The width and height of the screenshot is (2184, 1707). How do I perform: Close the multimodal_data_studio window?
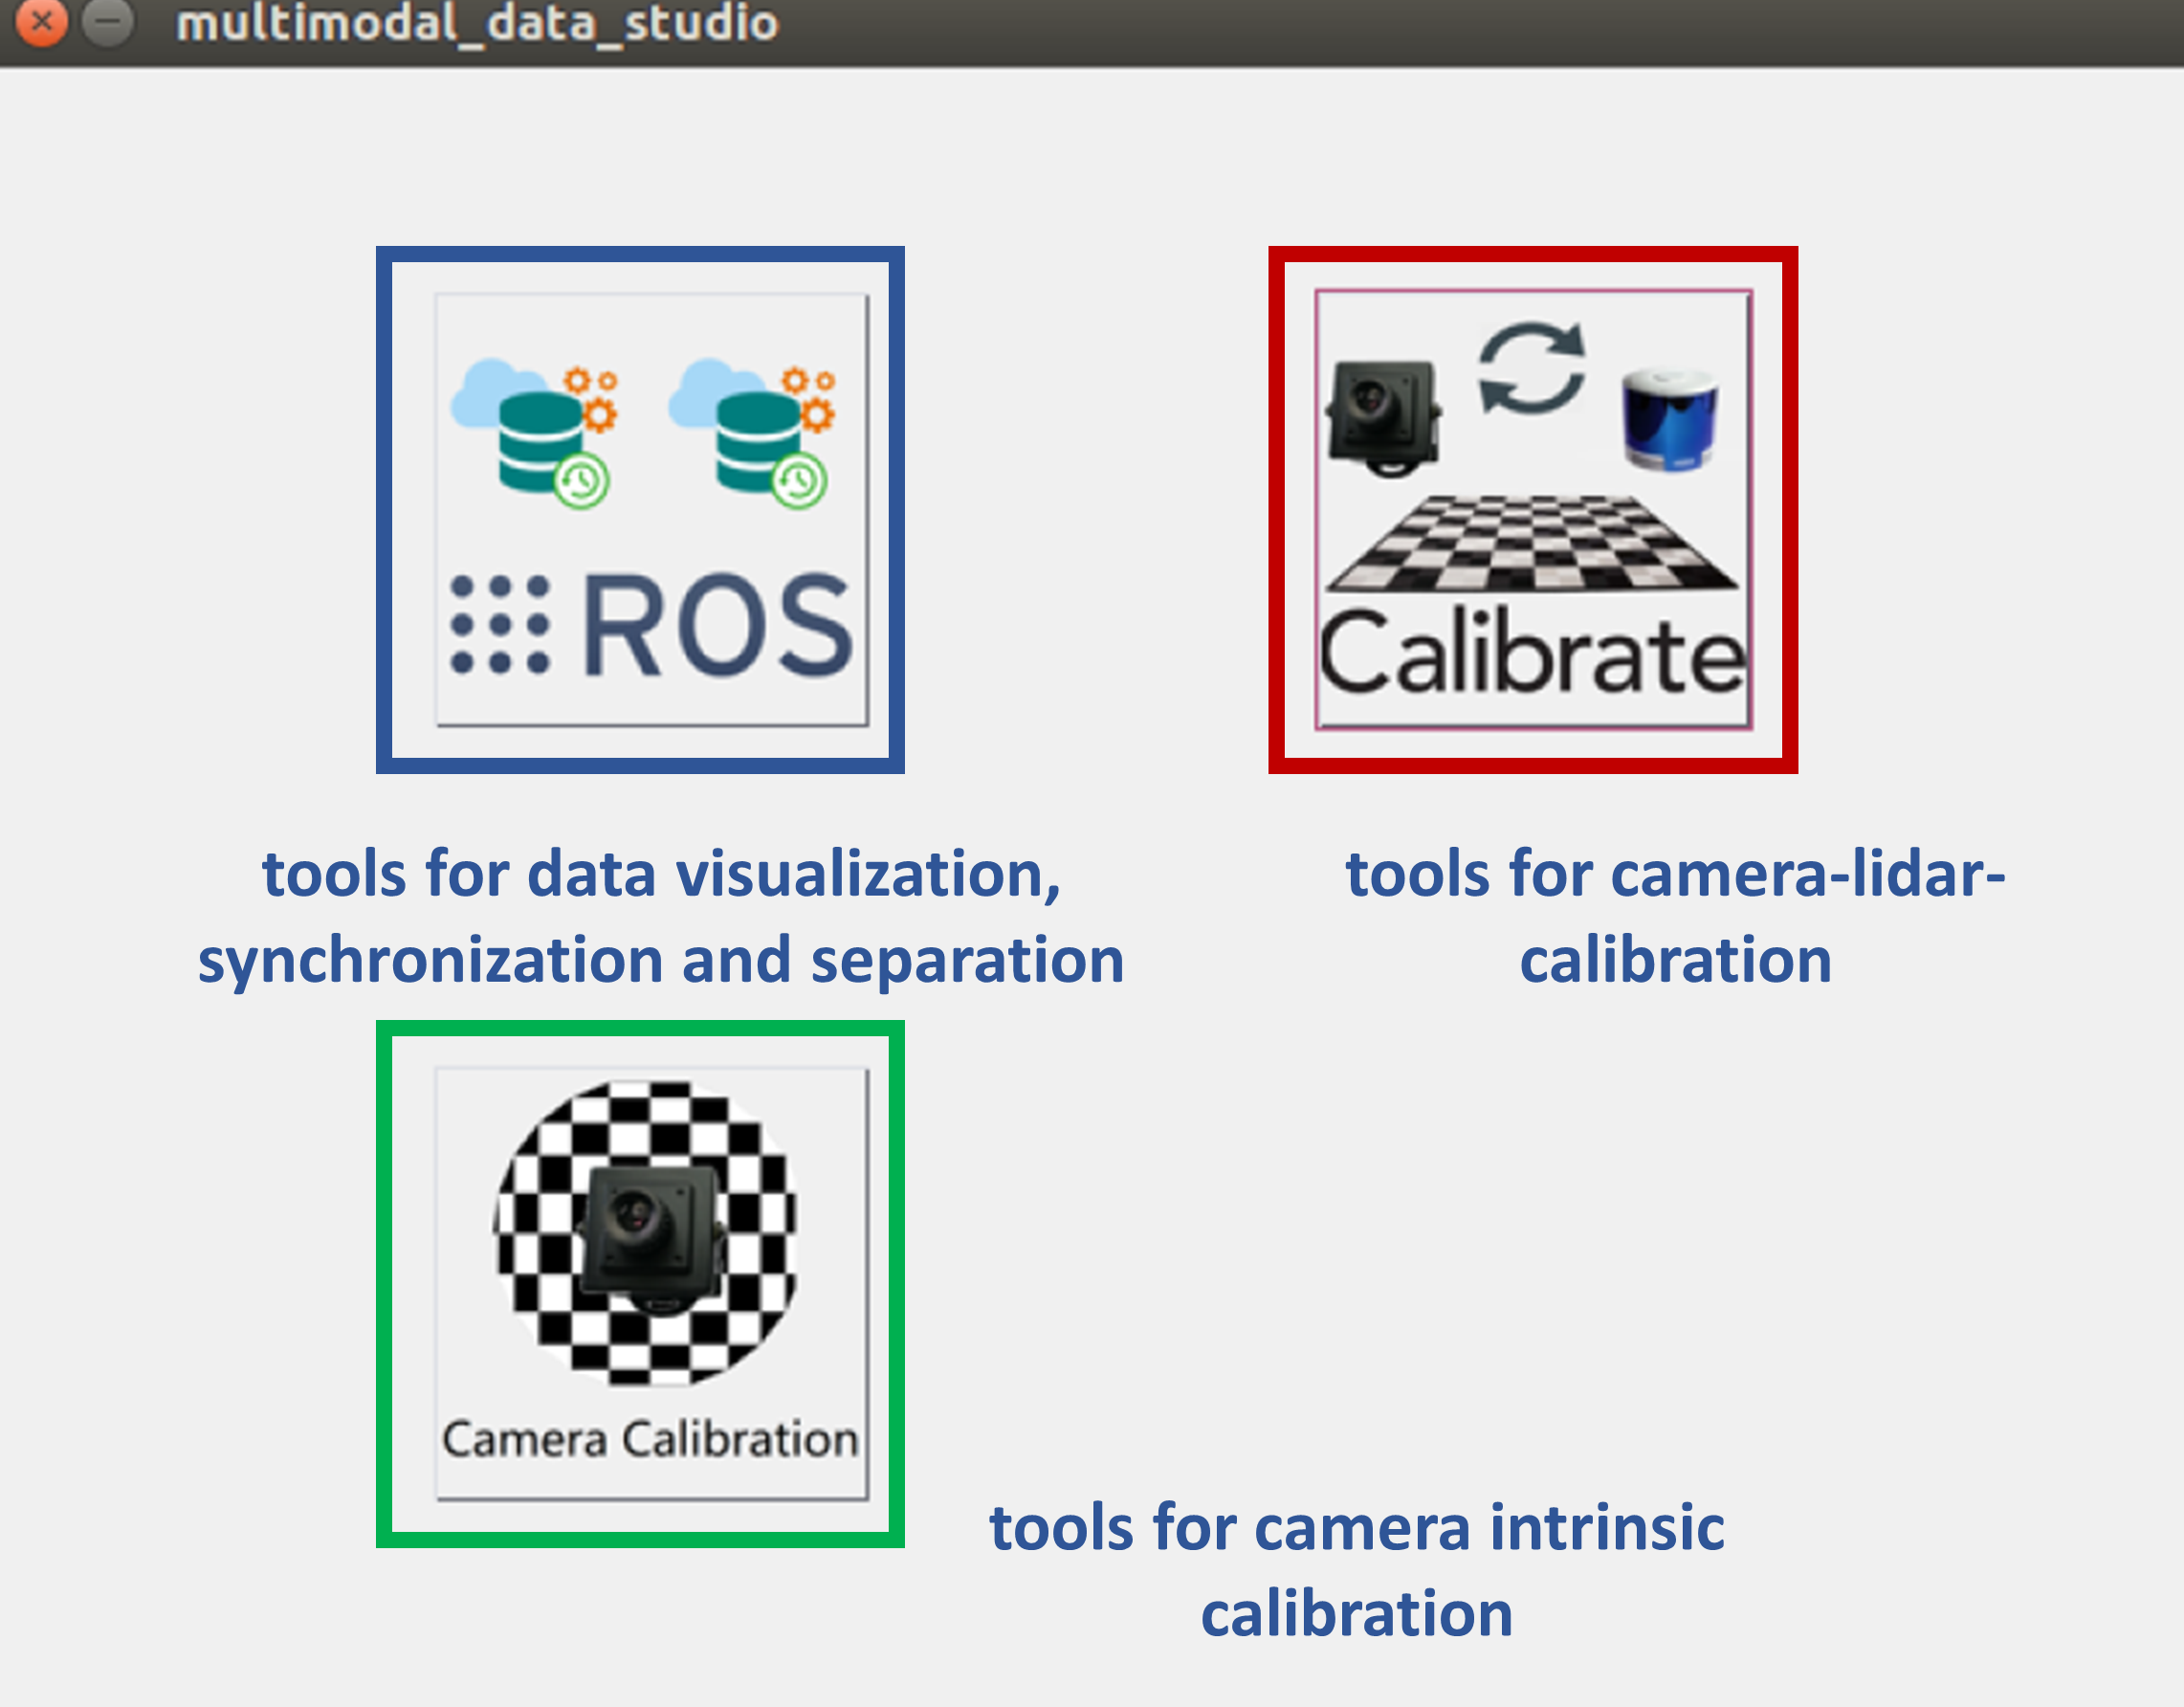point(42,20)
